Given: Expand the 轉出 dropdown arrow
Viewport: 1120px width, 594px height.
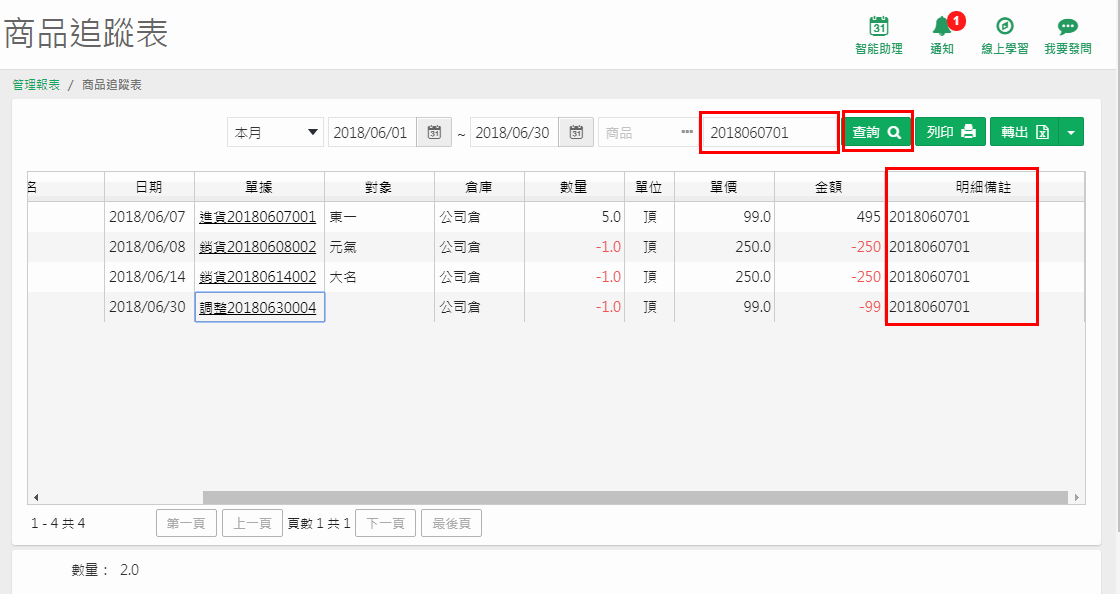Looking at the screenshot, I should (1071, 132).
